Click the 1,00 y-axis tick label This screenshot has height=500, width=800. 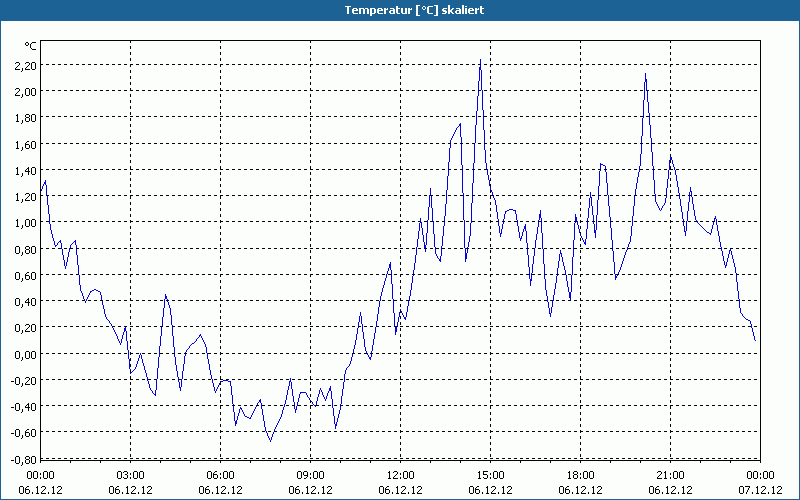click(27, 223)
